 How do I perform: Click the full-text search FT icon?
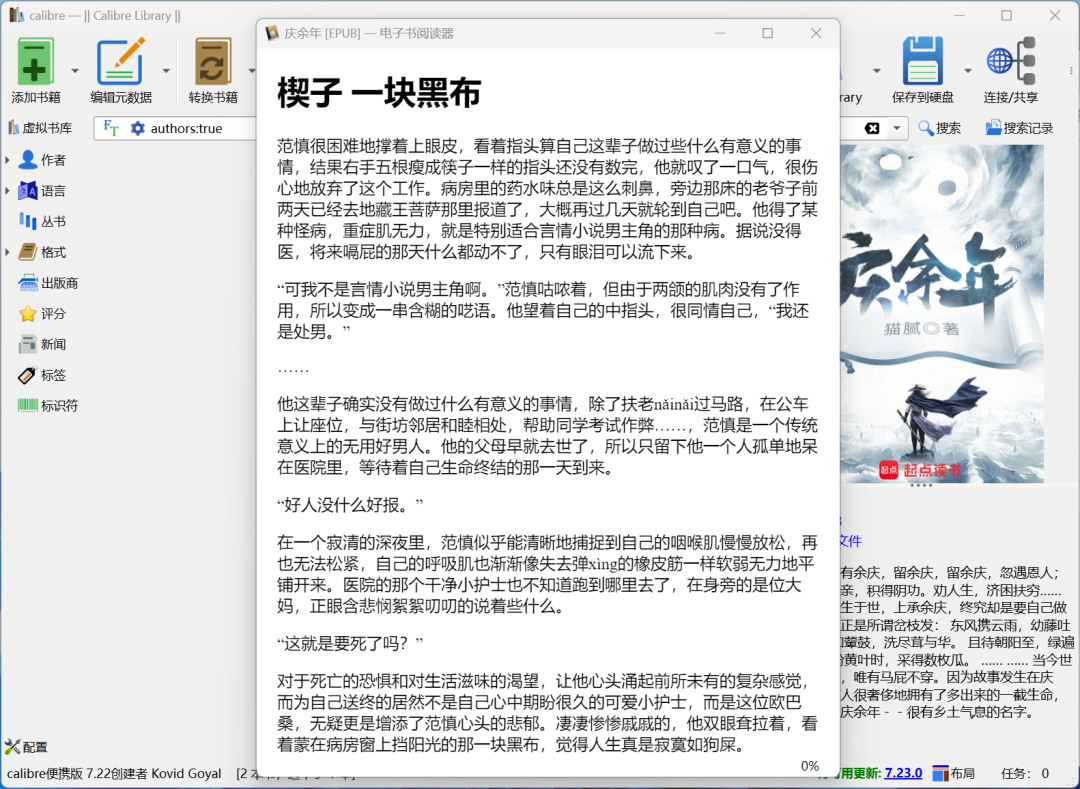tap(111, 129)
